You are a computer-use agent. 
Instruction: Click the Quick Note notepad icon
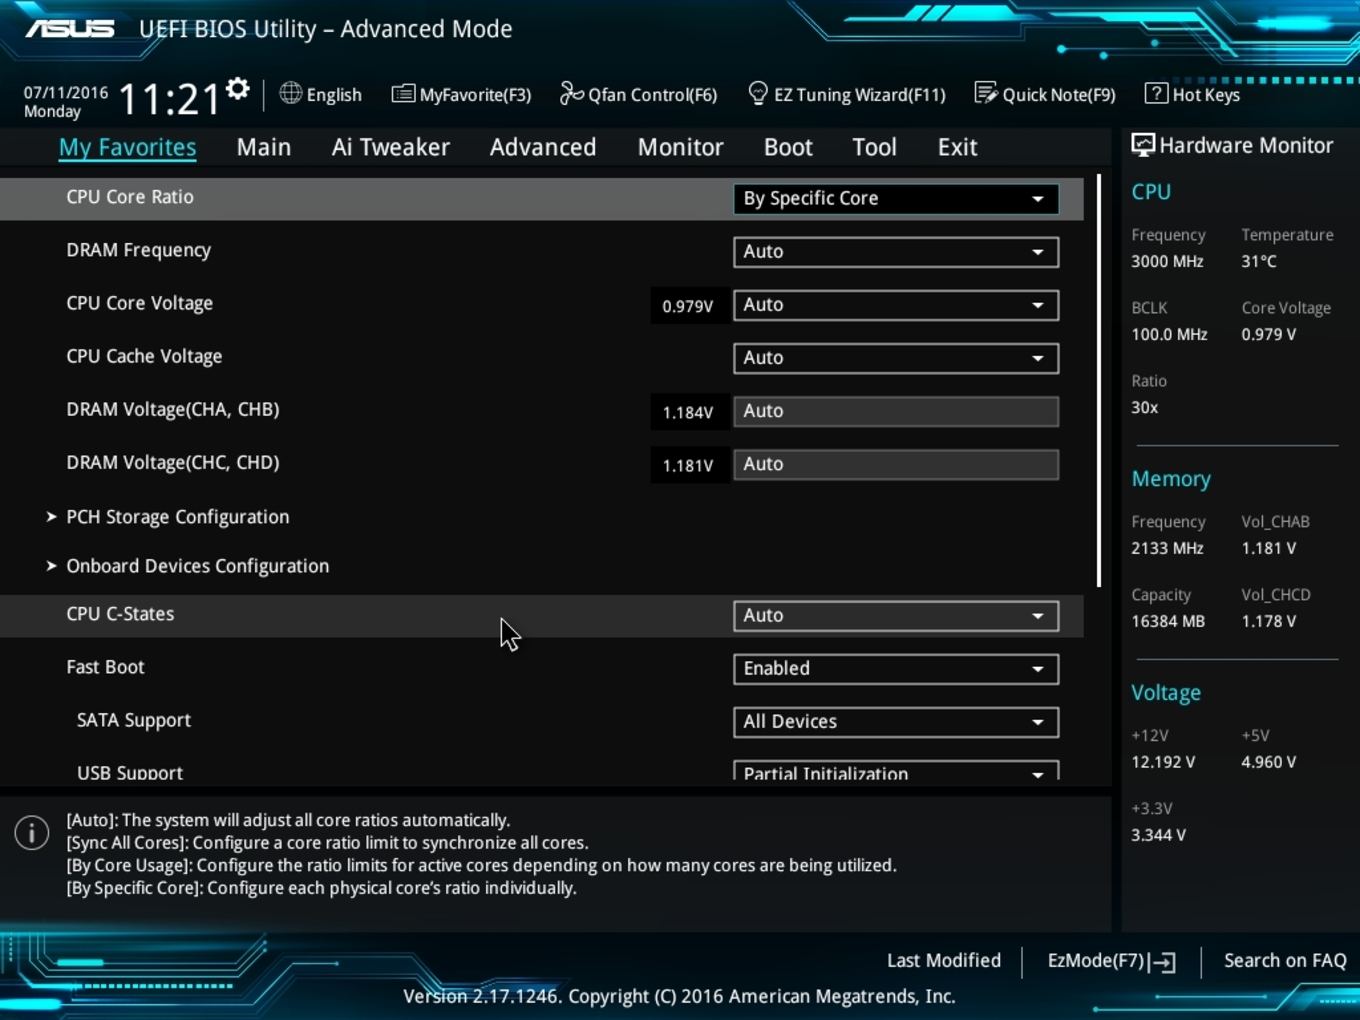point(986,93)
